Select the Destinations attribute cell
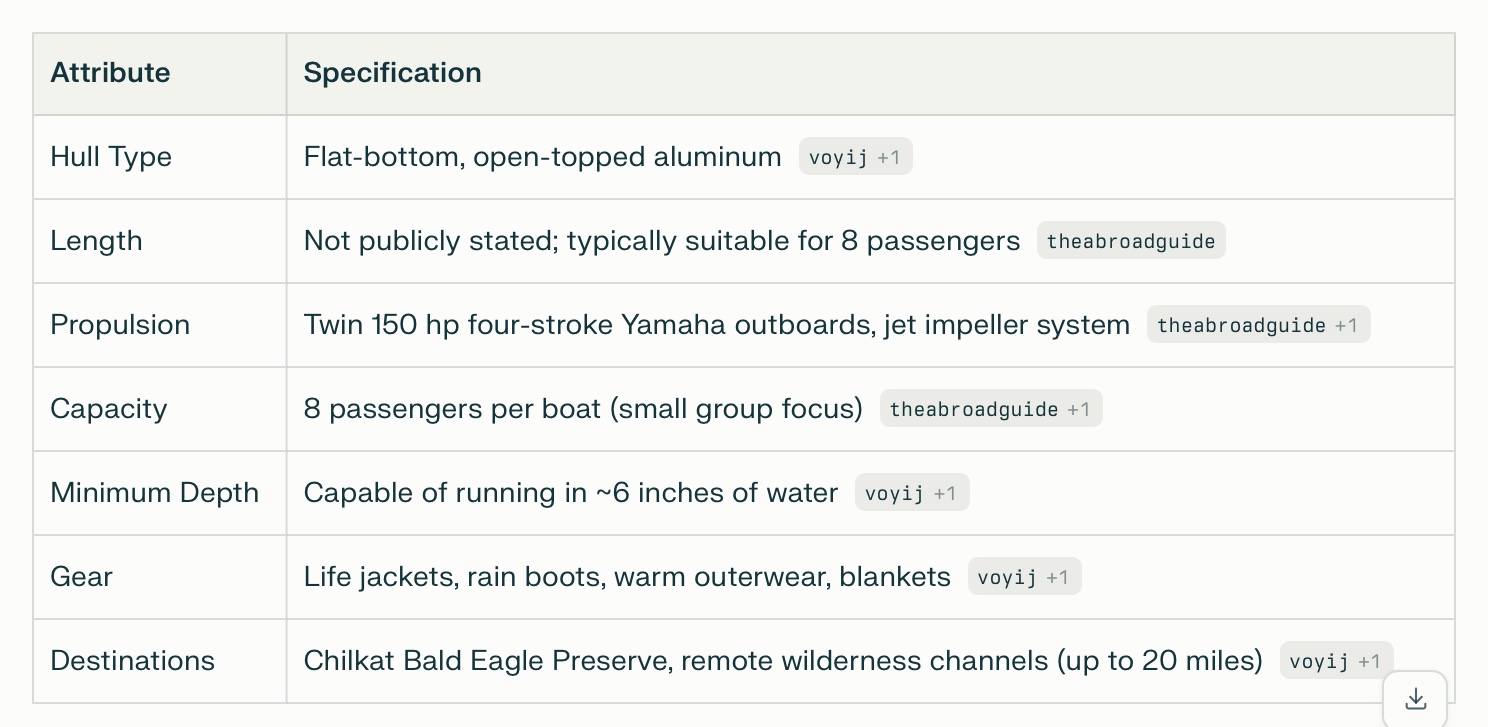Screen dimensions: 1488x727 tap(132, 661)
